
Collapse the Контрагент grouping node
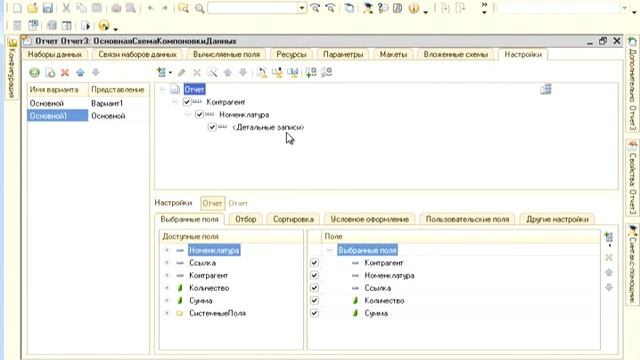(x=175, y=102)
